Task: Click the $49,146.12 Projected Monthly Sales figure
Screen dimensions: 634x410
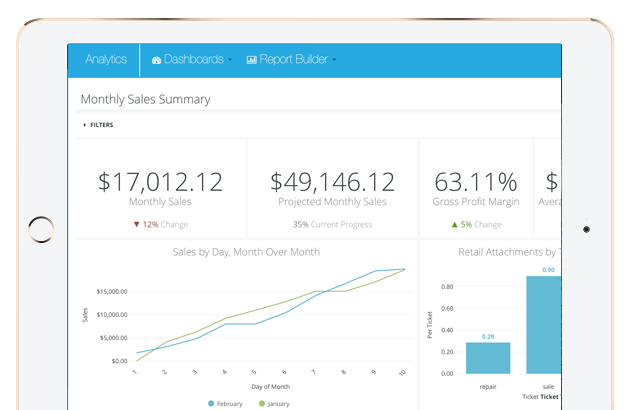Action: click(x=333, y=182)
